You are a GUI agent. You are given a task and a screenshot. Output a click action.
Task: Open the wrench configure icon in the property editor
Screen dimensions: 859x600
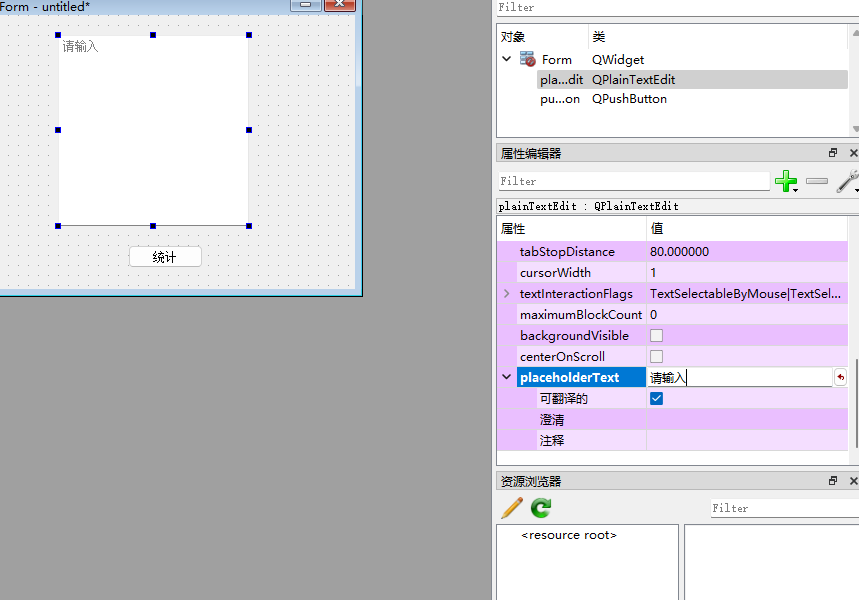coord(847,181)
